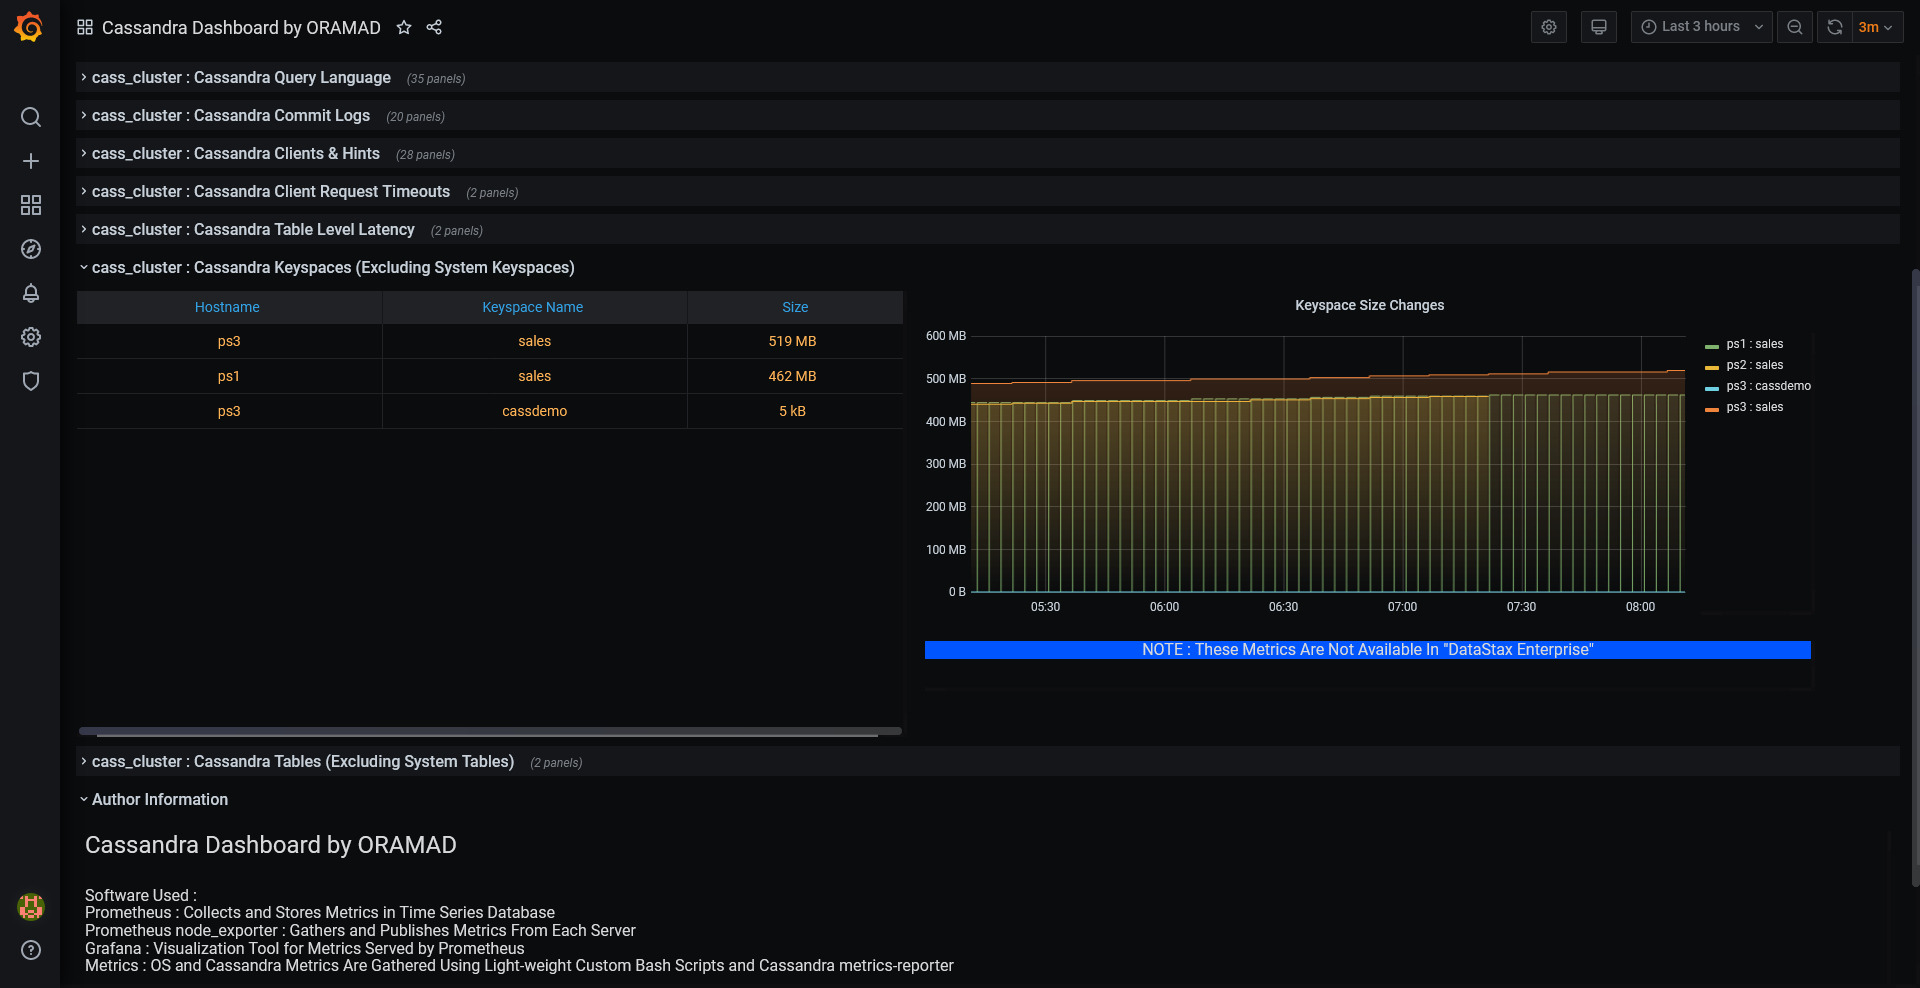Click the orange ps3 : sales color swatch

point(1712,409)
